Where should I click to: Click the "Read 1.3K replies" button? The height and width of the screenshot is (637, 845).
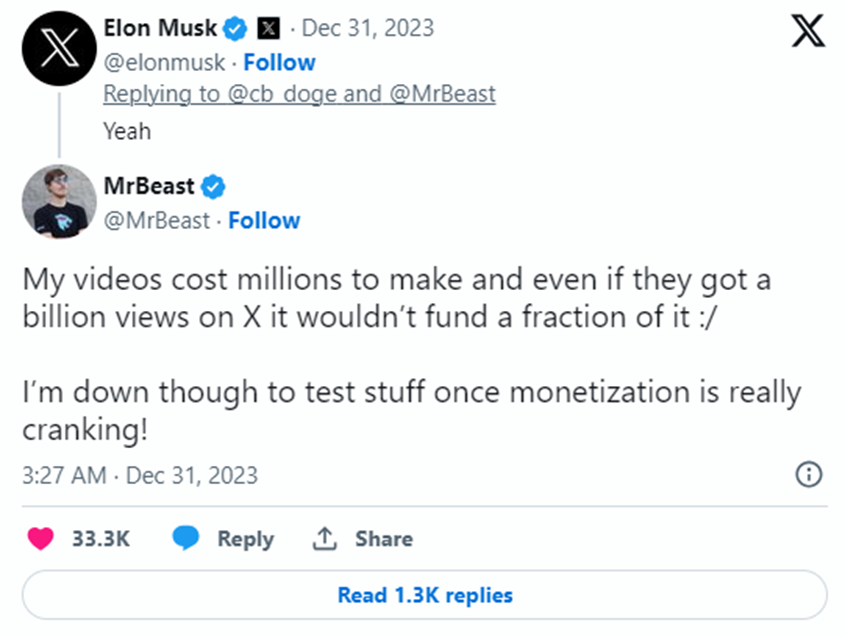[424, 596]
